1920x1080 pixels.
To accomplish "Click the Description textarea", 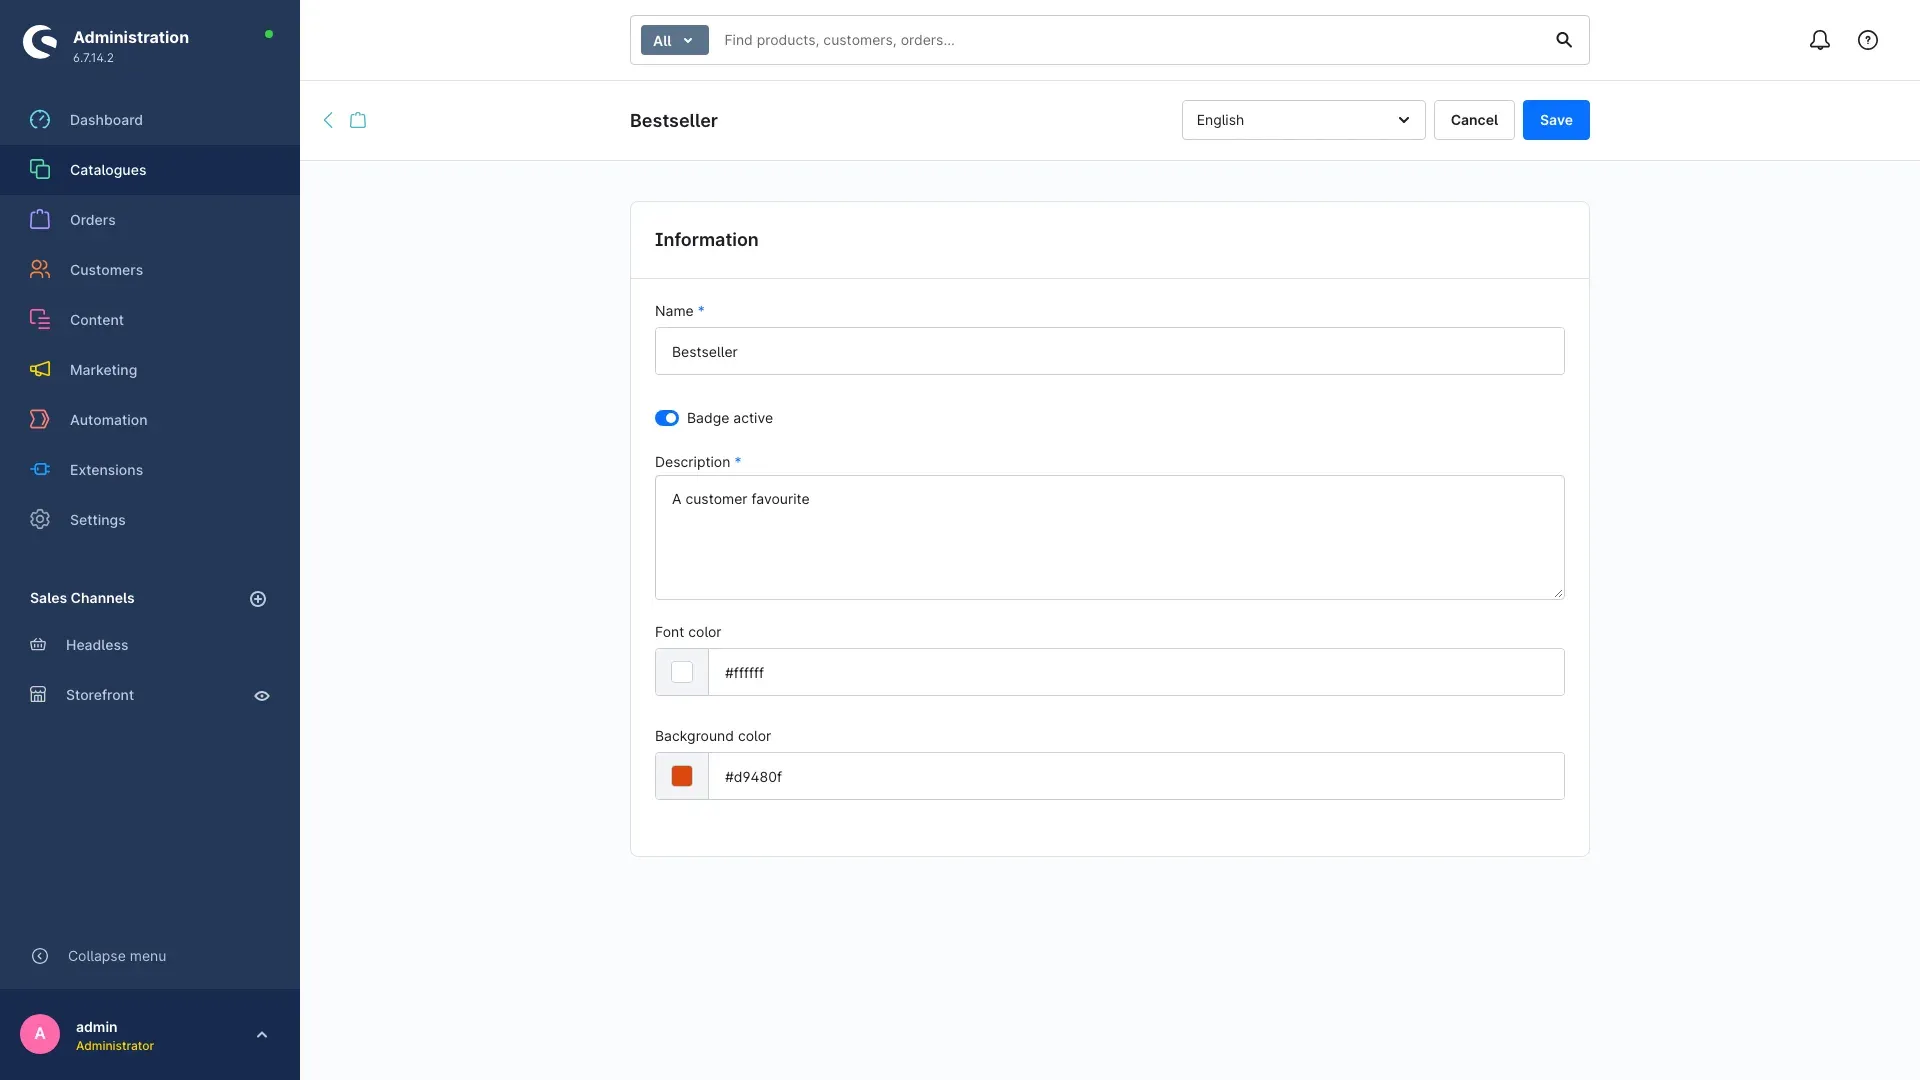I will click(x=1110, y=537).
